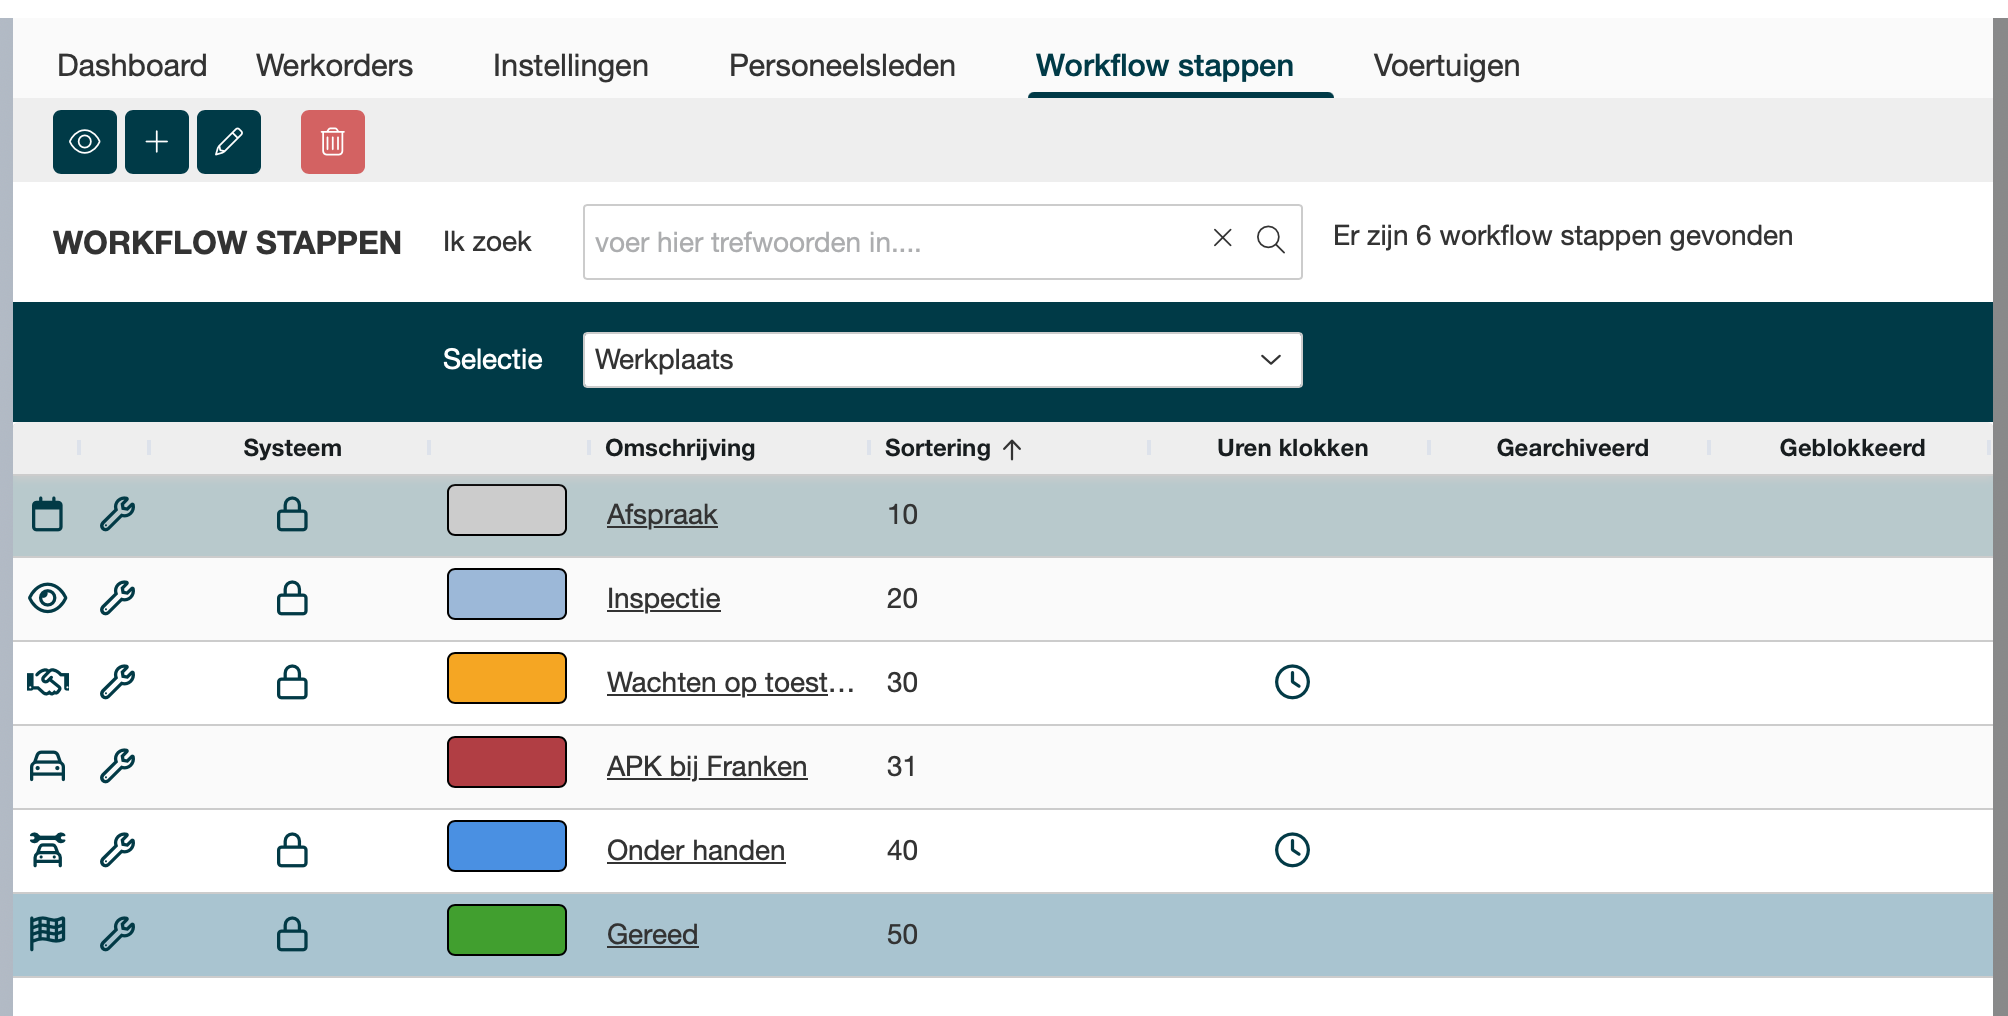Image resolution: width=2008 pixels, height=1016 pixels.
Task: Click the pencil edit button in toolbar
Action: pos(229,142)
